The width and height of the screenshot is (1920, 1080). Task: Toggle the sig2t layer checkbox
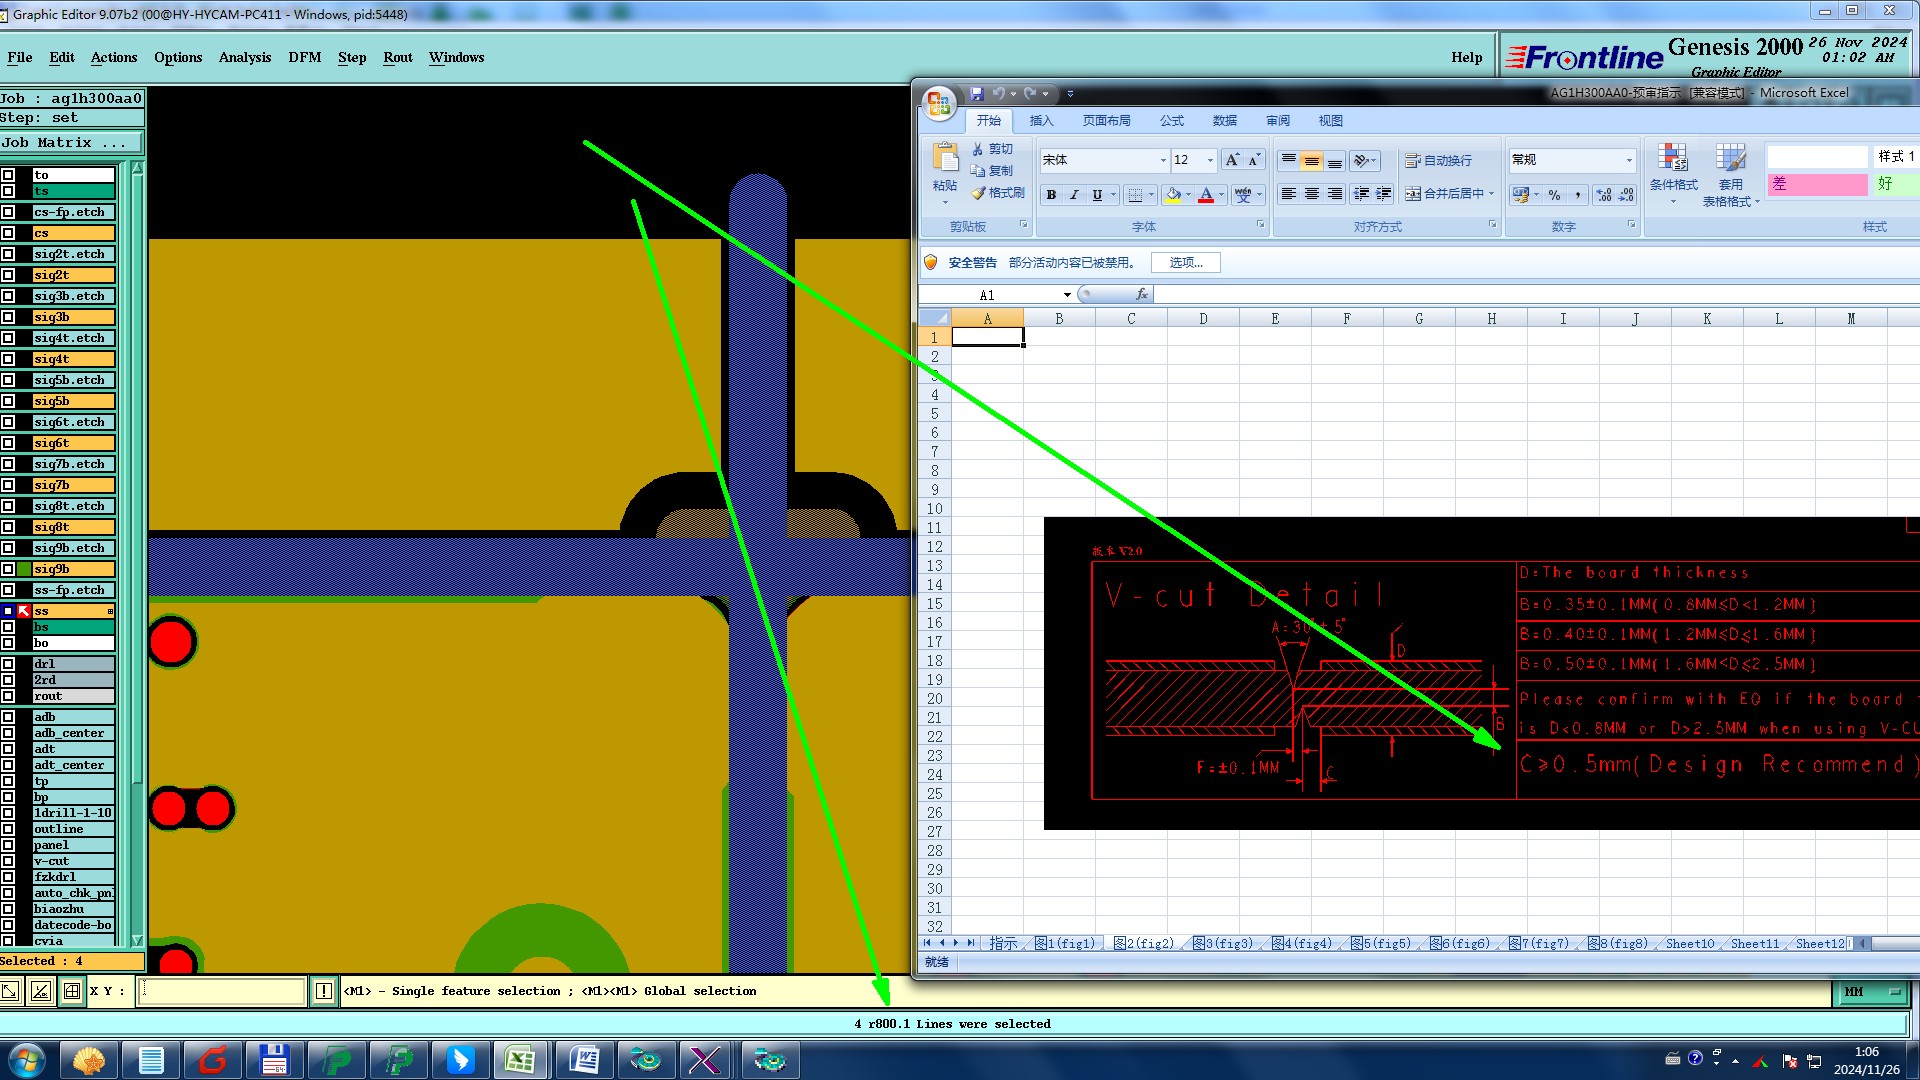click(9, 275)
